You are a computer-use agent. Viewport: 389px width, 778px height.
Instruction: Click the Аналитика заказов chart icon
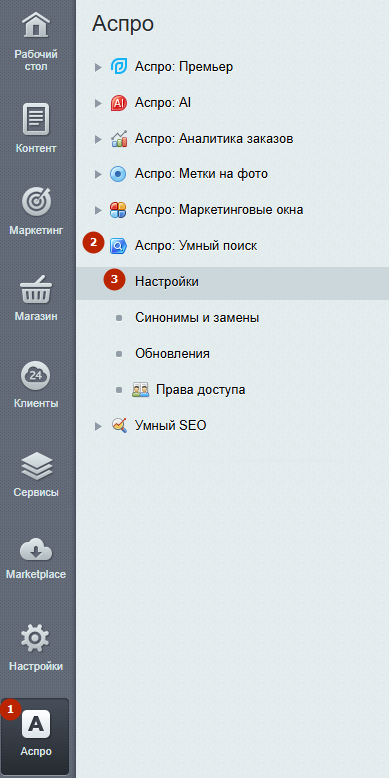point(119,138)
